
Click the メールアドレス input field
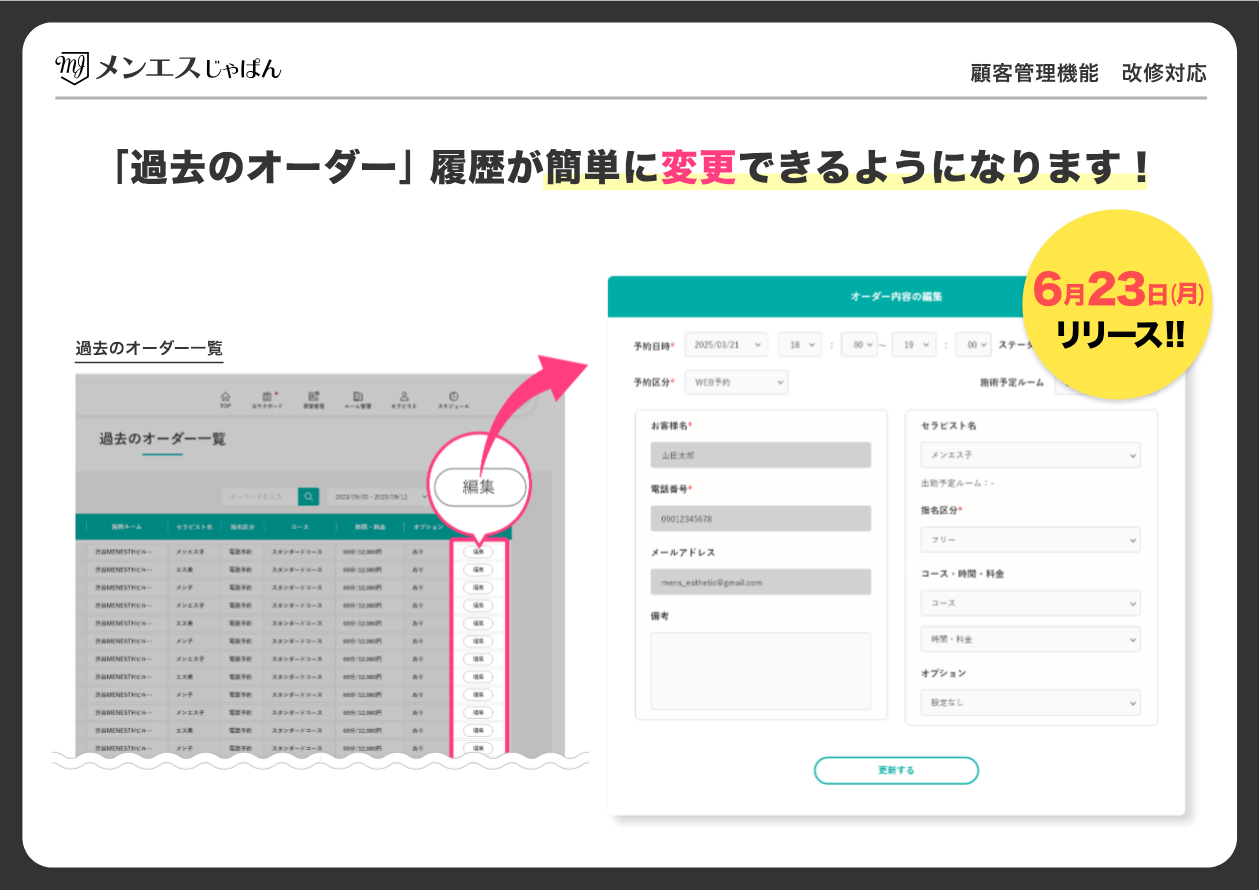click(x=760, y=582)
